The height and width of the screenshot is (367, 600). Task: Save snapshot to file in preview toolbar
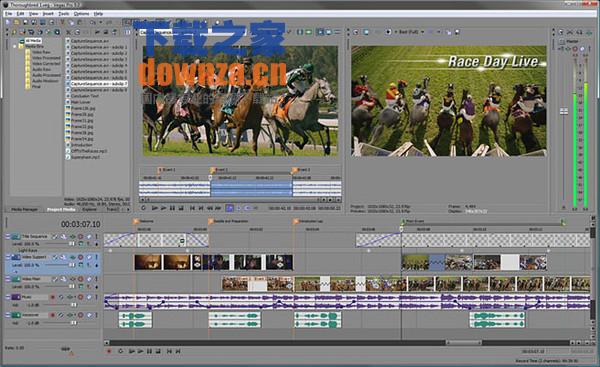pyautogui.click(x=457, y=32)
